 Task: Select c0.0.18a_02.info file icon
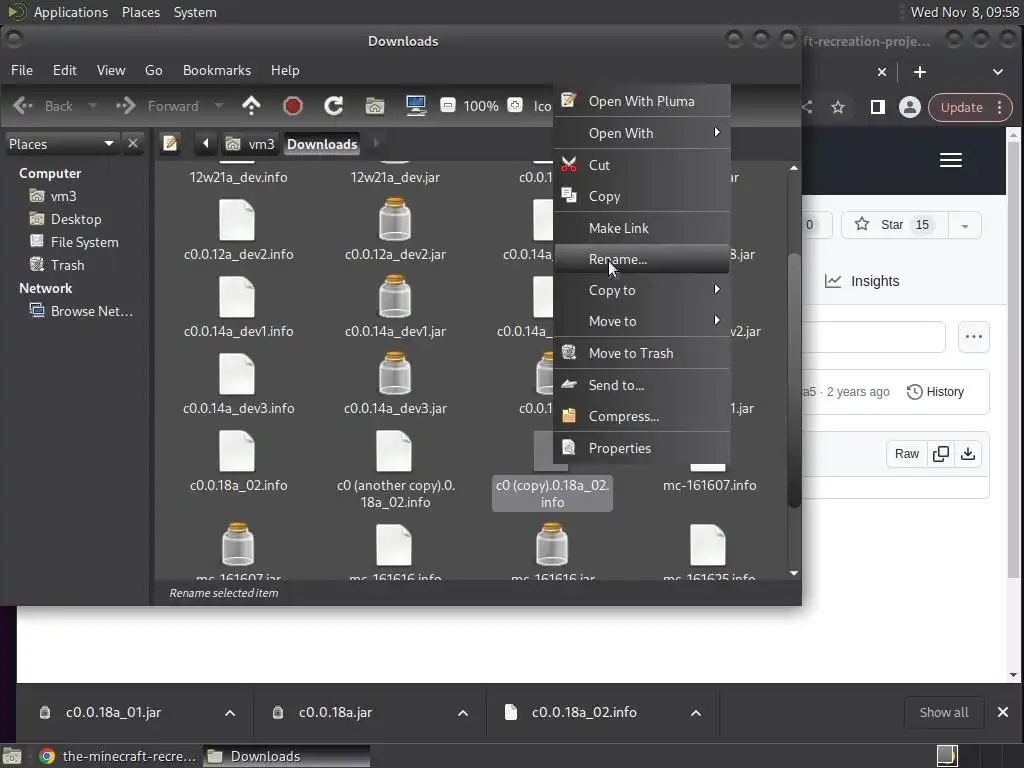coord(237,451)
